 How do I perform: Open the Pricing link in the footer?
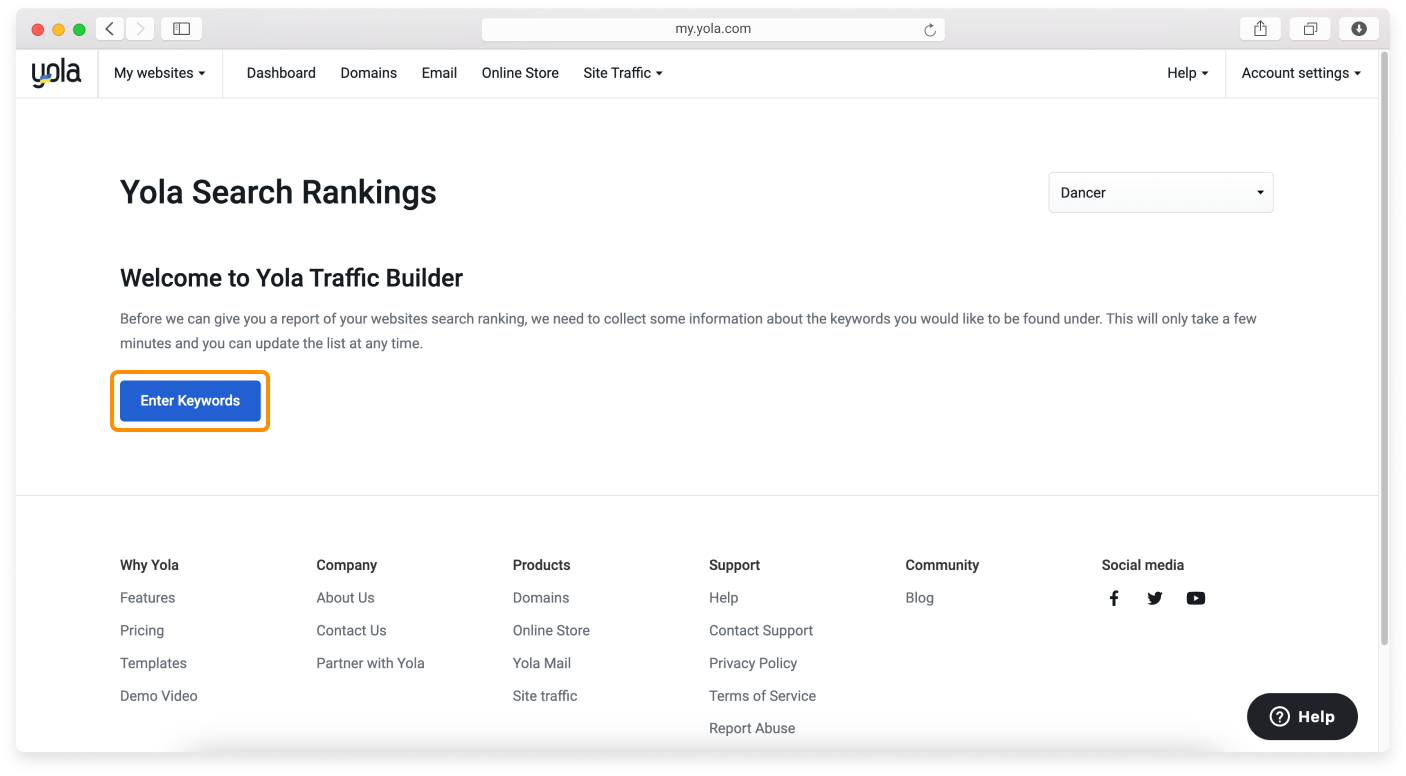pyautogui.click(x=141, y=630)
